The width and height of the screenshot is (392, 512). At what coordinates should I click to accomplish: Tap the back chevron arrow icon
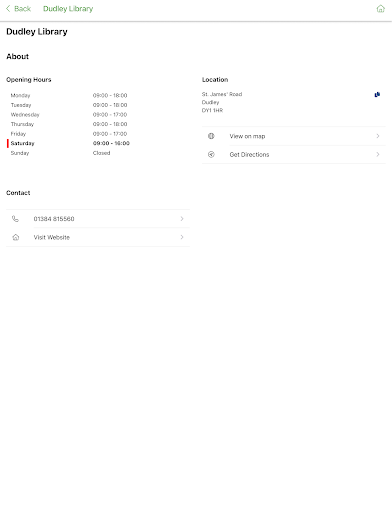pos(8,9)
